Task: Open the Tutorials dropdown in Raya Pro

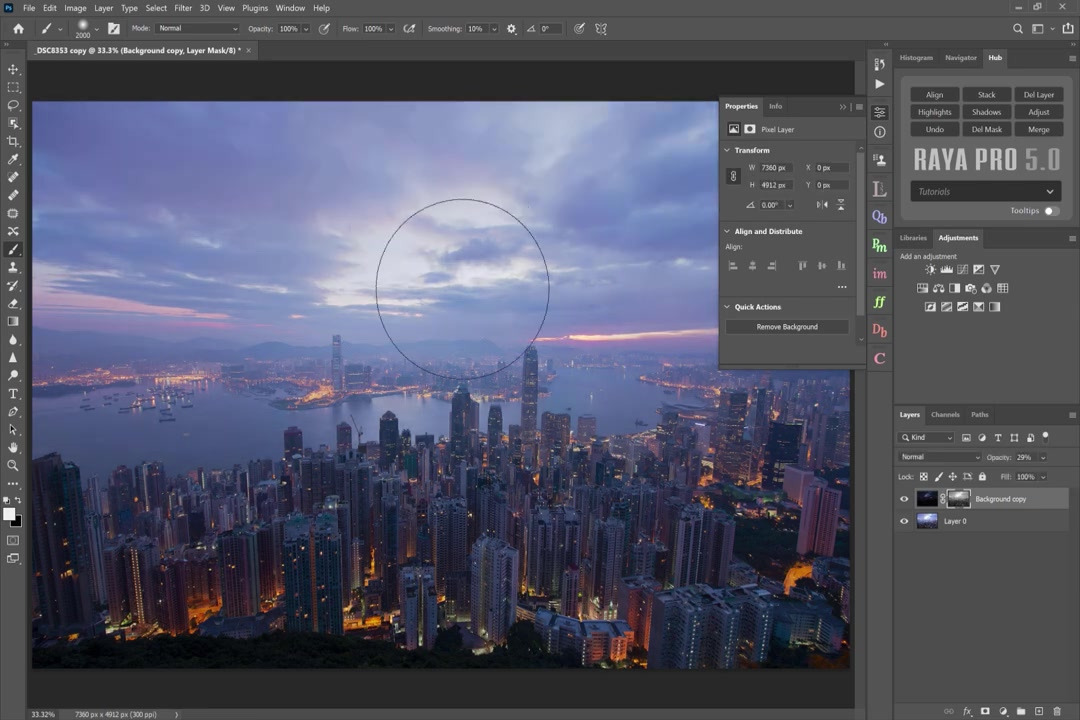Action: tap(985, 191)
